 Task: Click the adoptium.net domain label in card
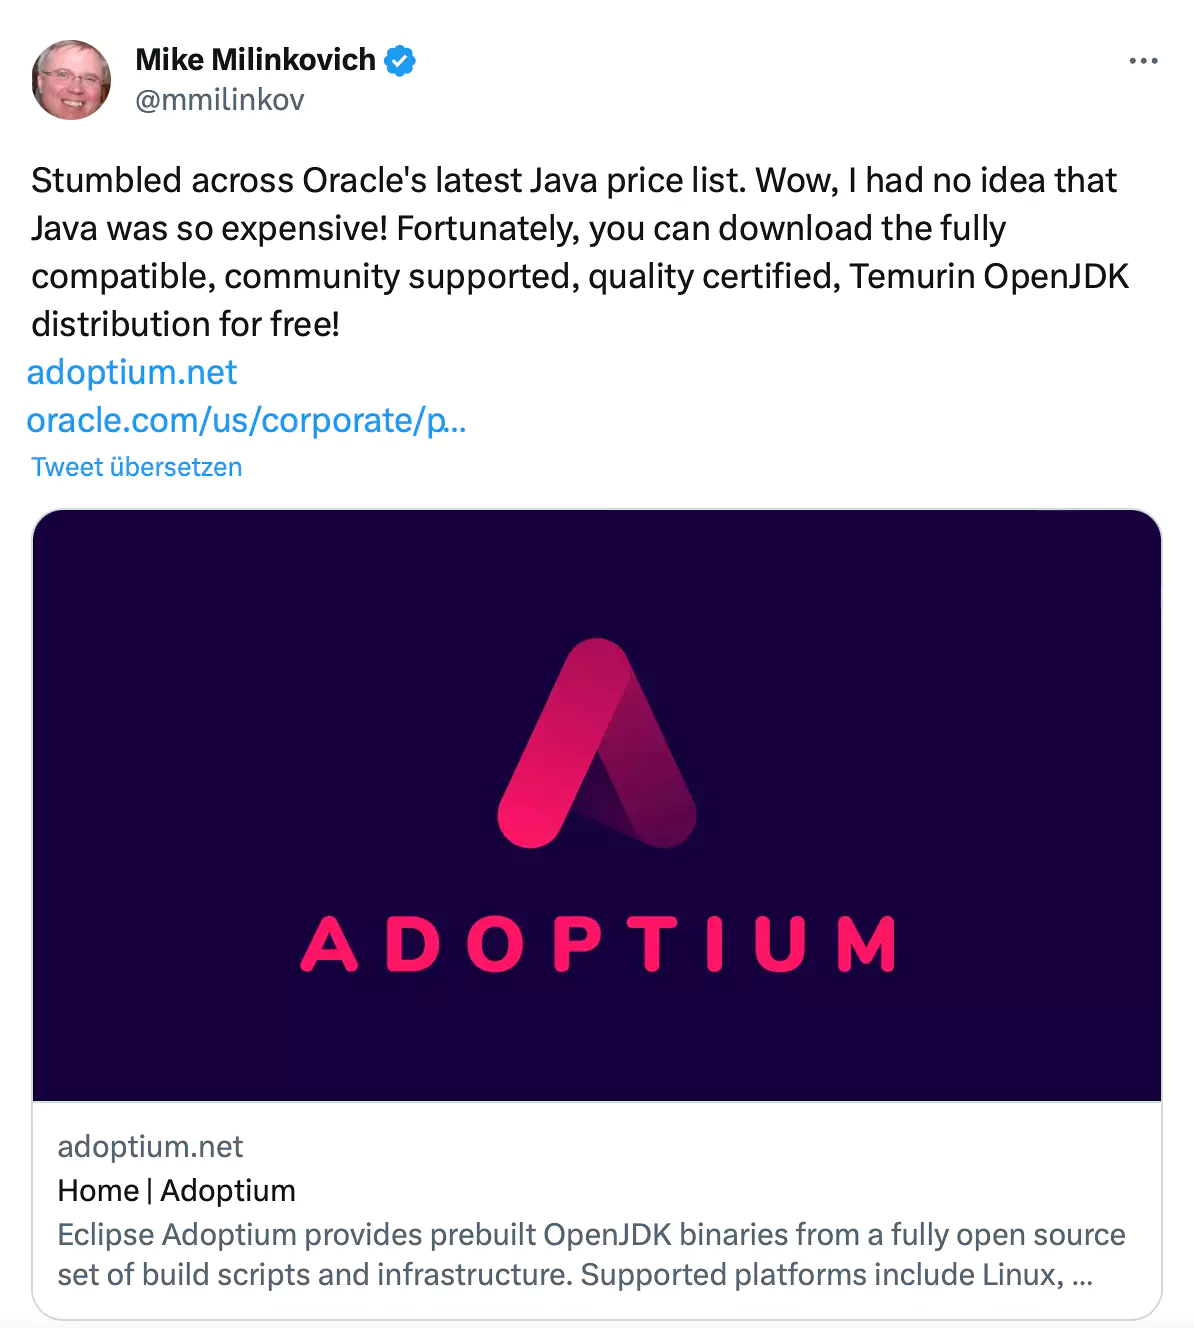(150, 1146)
